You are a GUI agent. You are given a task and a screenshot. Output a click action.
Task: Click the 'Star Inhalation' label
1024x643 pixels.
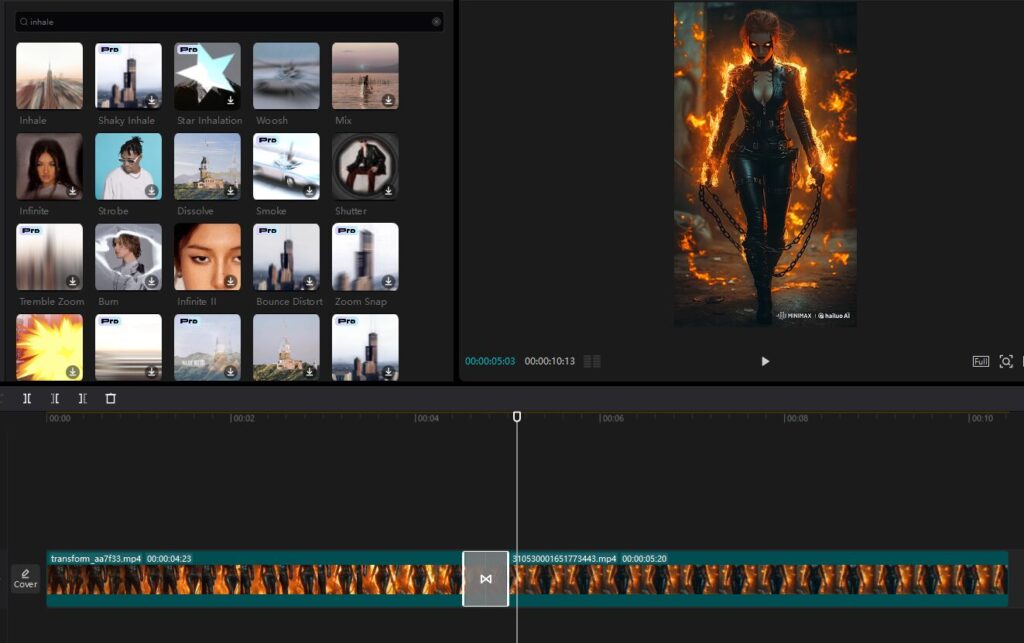210,121
